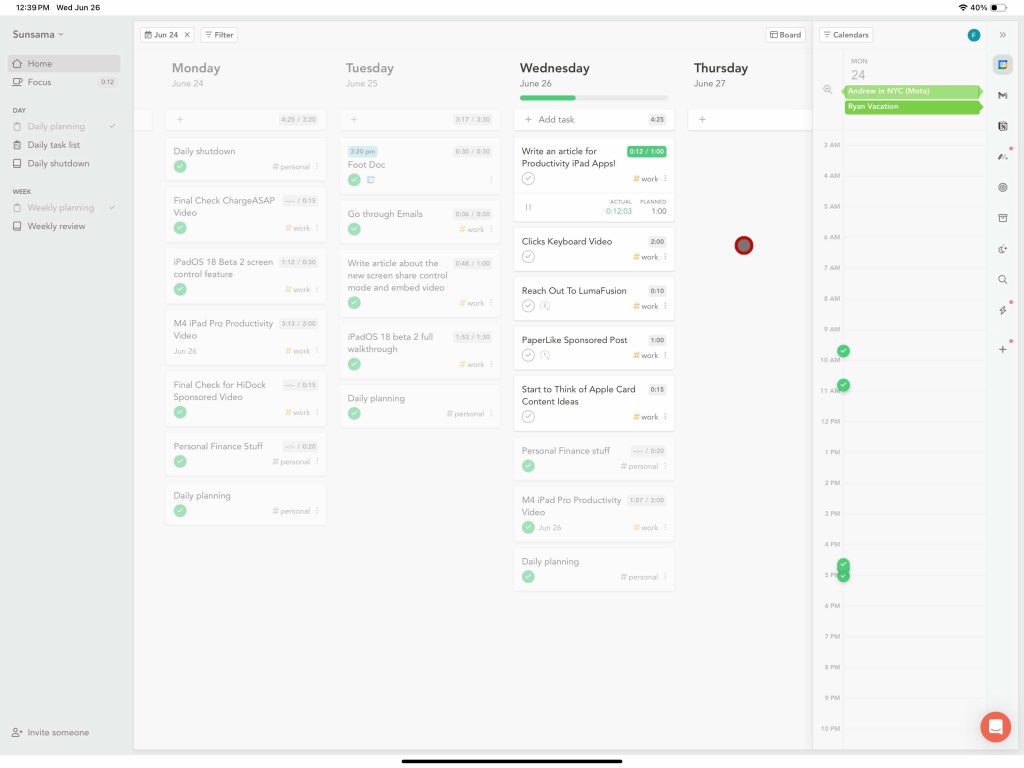Click the Board view button
Screen dimensions: 1024x768
(x=785, y=35)
